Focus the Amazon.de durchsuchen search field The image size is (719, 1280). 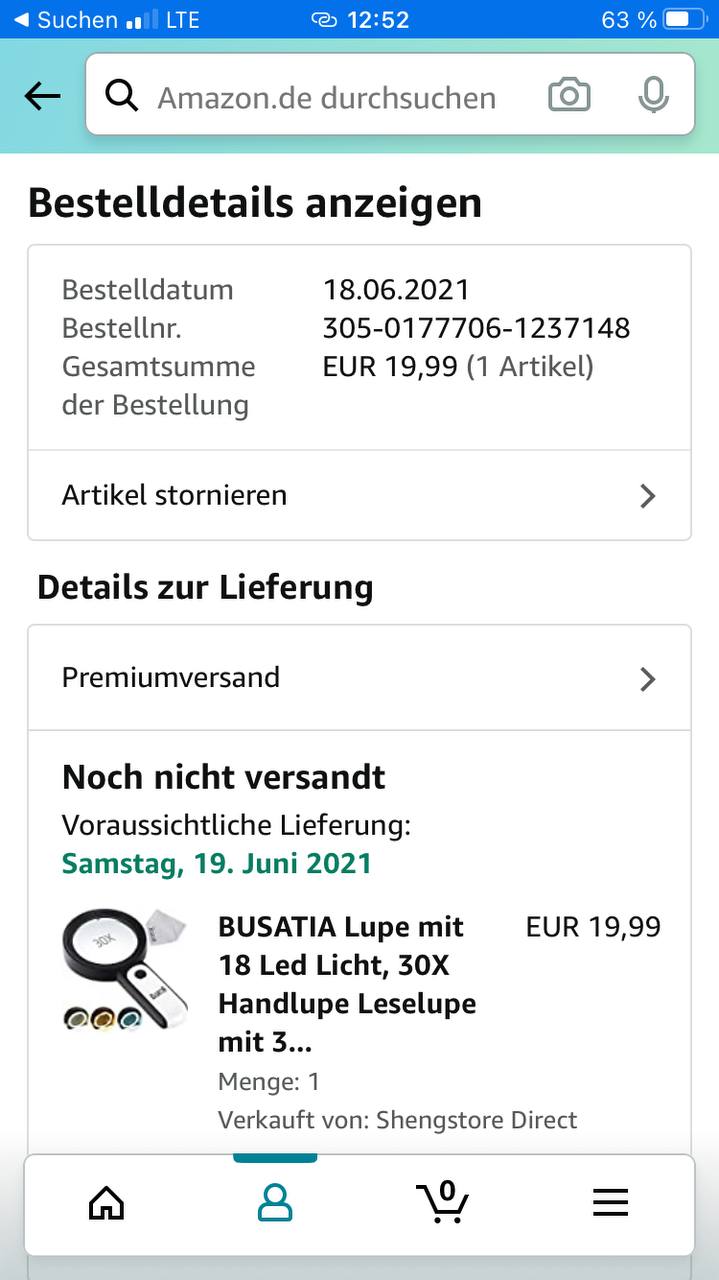tap(327, 98)
